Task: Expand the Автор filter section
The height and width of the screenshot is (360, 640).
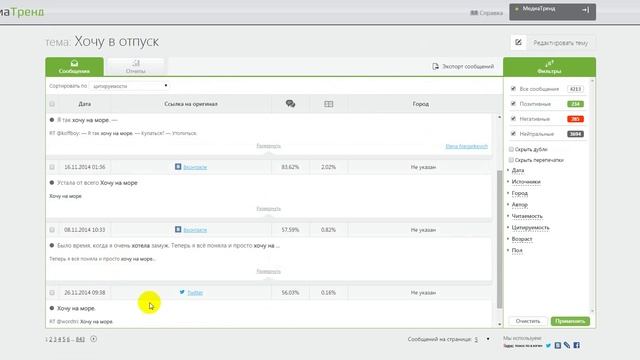Action: point(520,205)
